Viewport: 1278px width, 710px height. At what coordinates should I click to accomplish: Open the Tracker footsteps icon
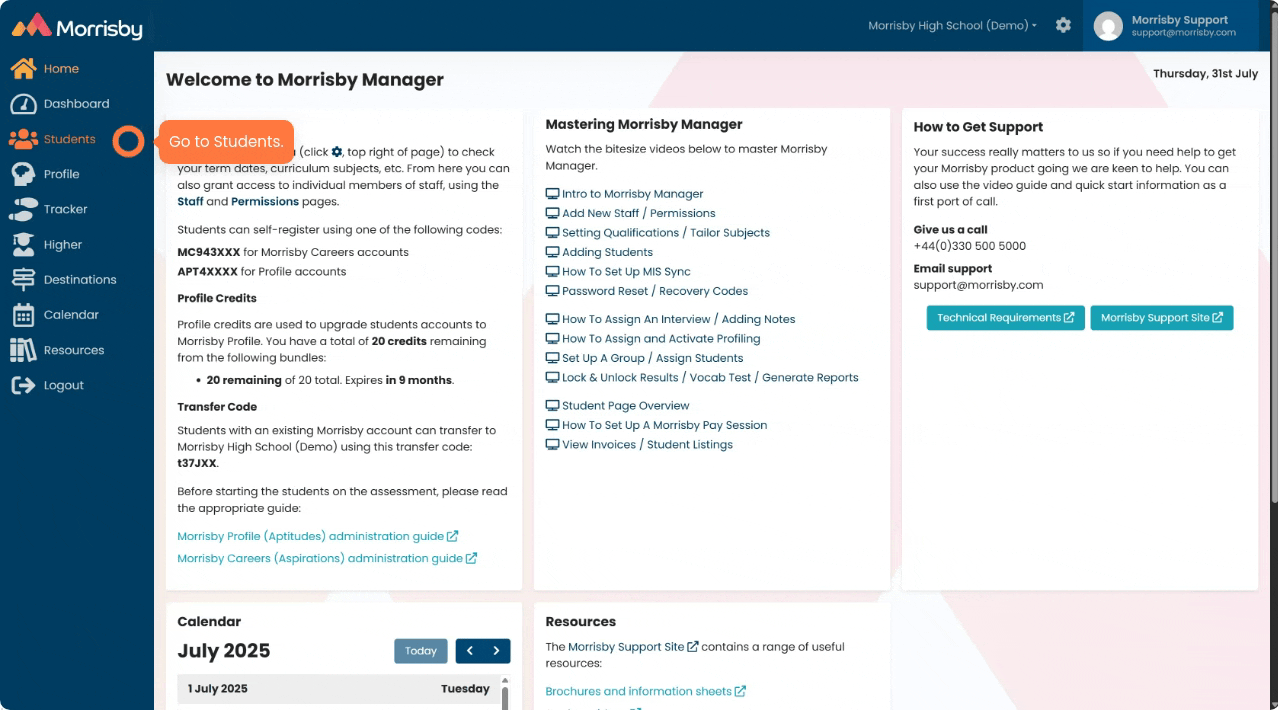(23, 209)
